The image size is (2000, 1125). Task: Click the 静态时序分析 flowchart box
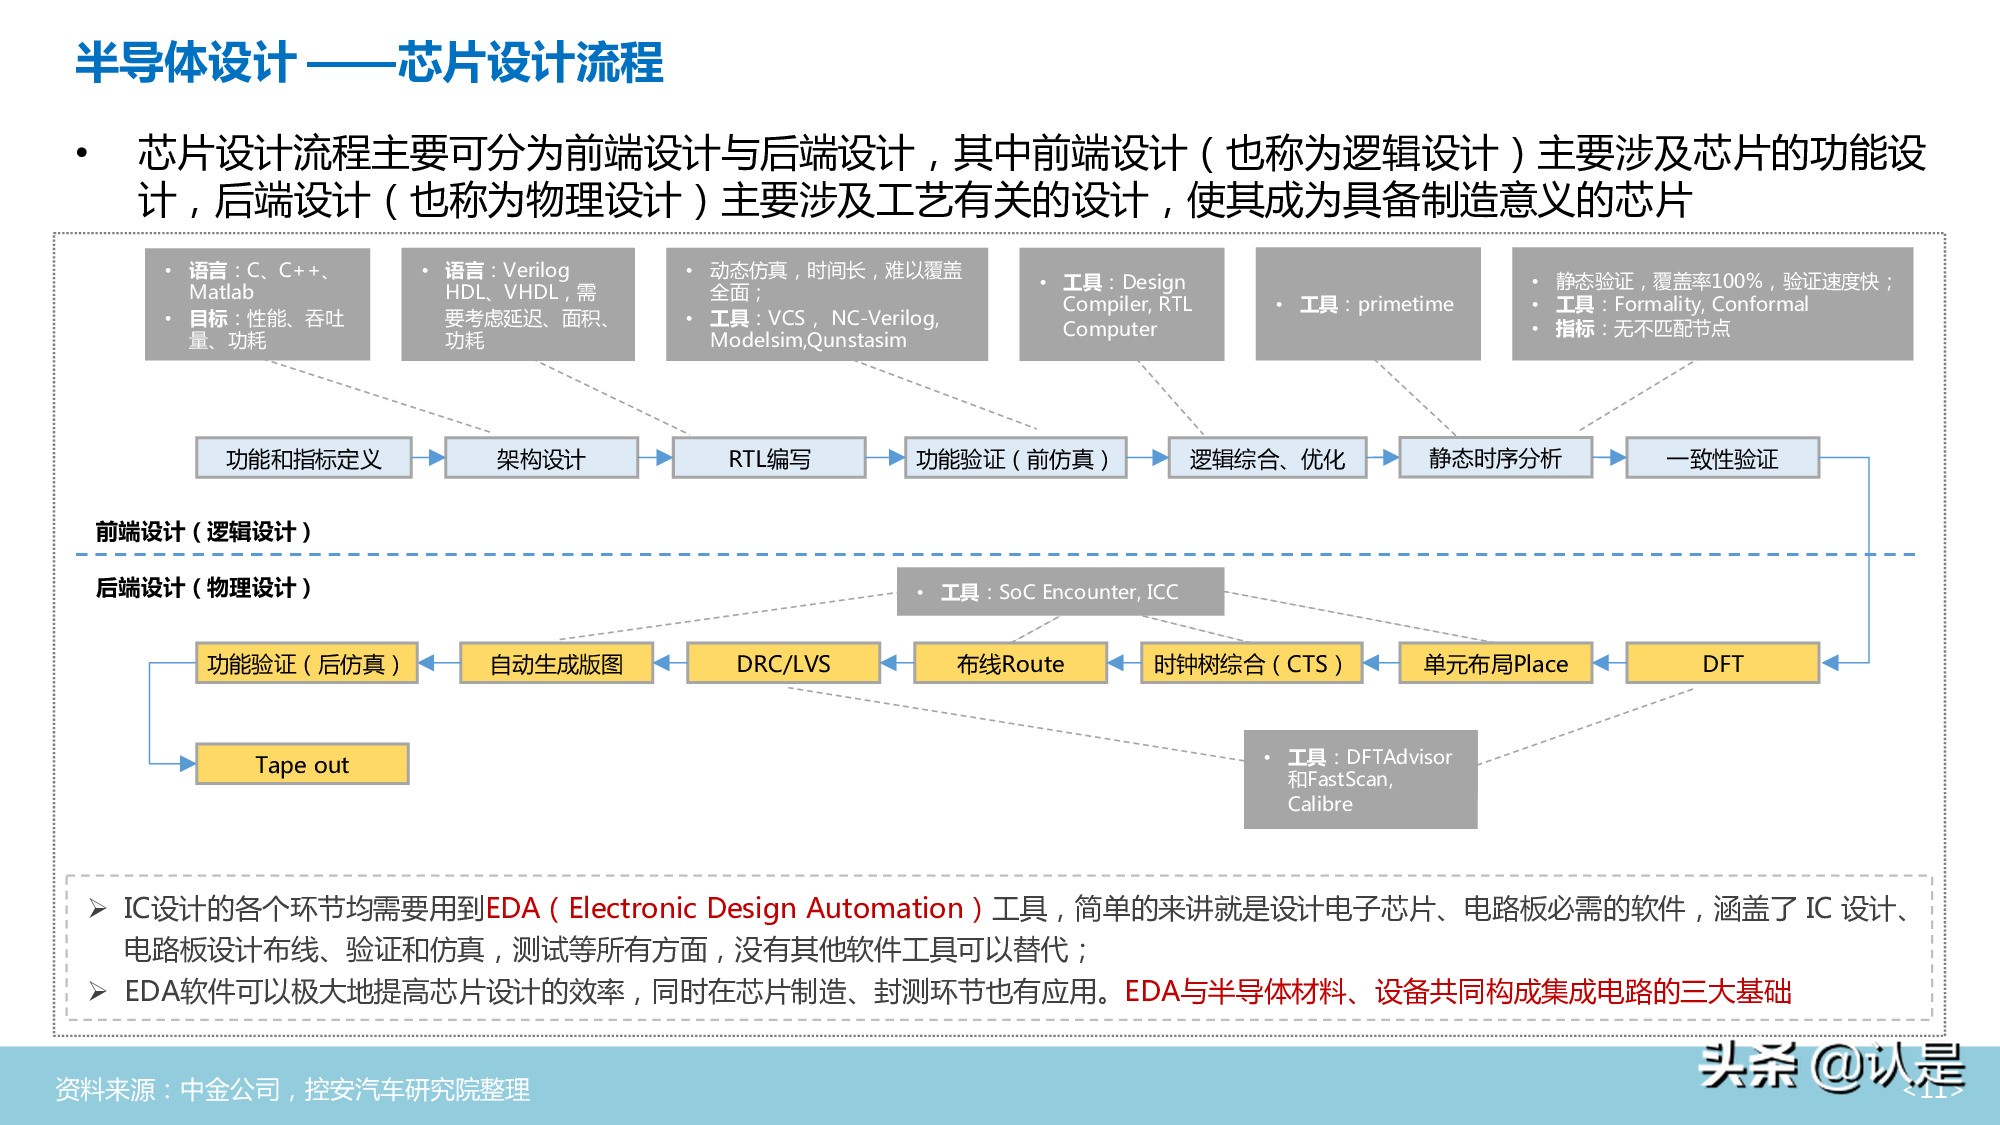click(x=1497, y=458)
